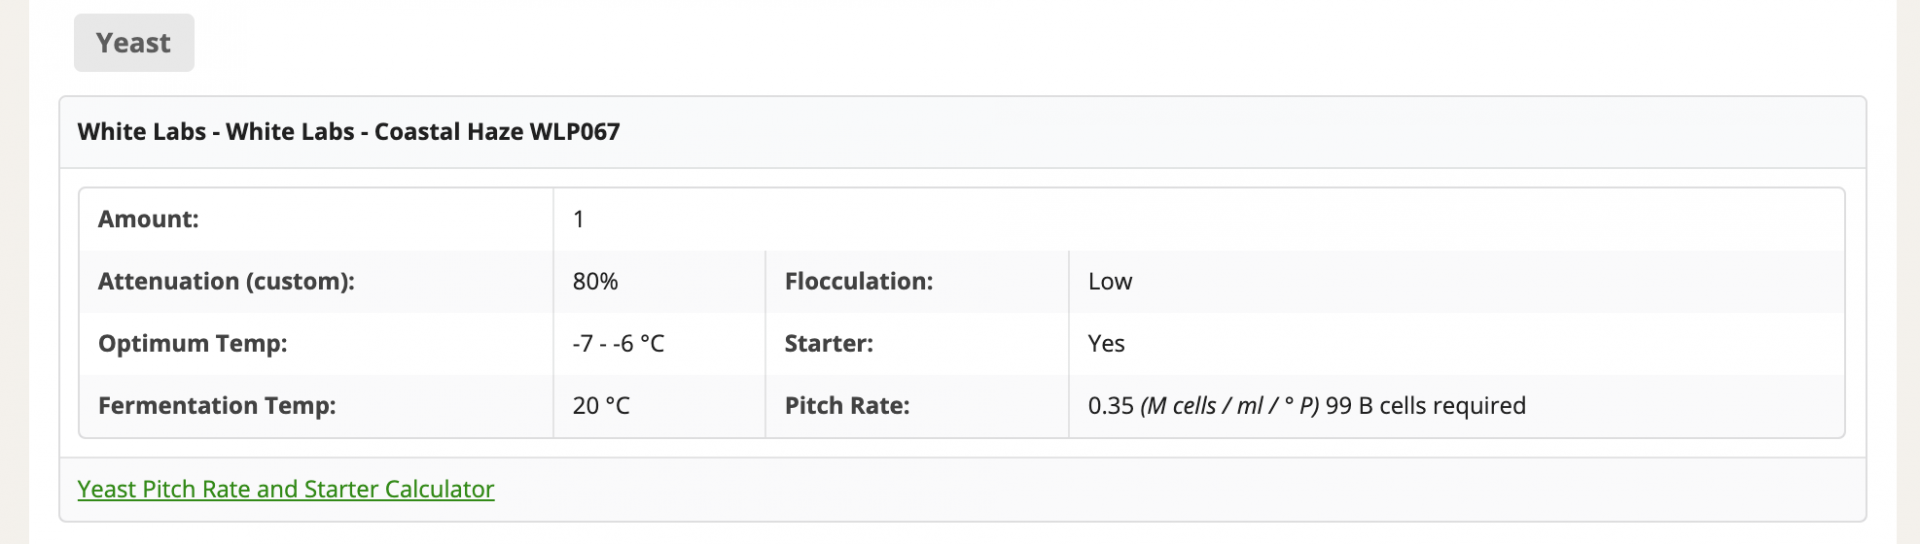Click the M cells / ml / °P units text
Viewport: 1920px width, 544px height.
tap(1230, 405)
